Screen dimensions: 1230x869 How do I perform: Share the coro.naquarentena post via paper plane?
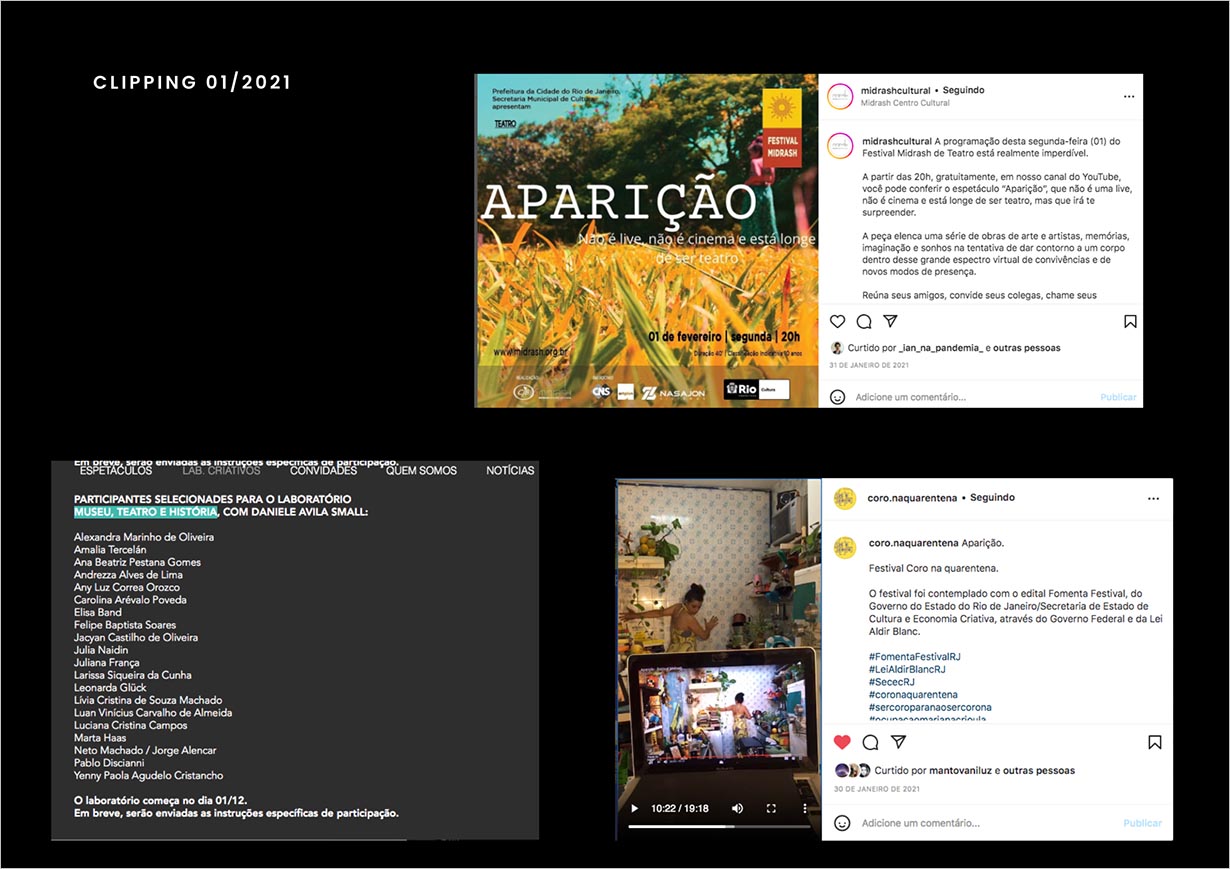898,742
